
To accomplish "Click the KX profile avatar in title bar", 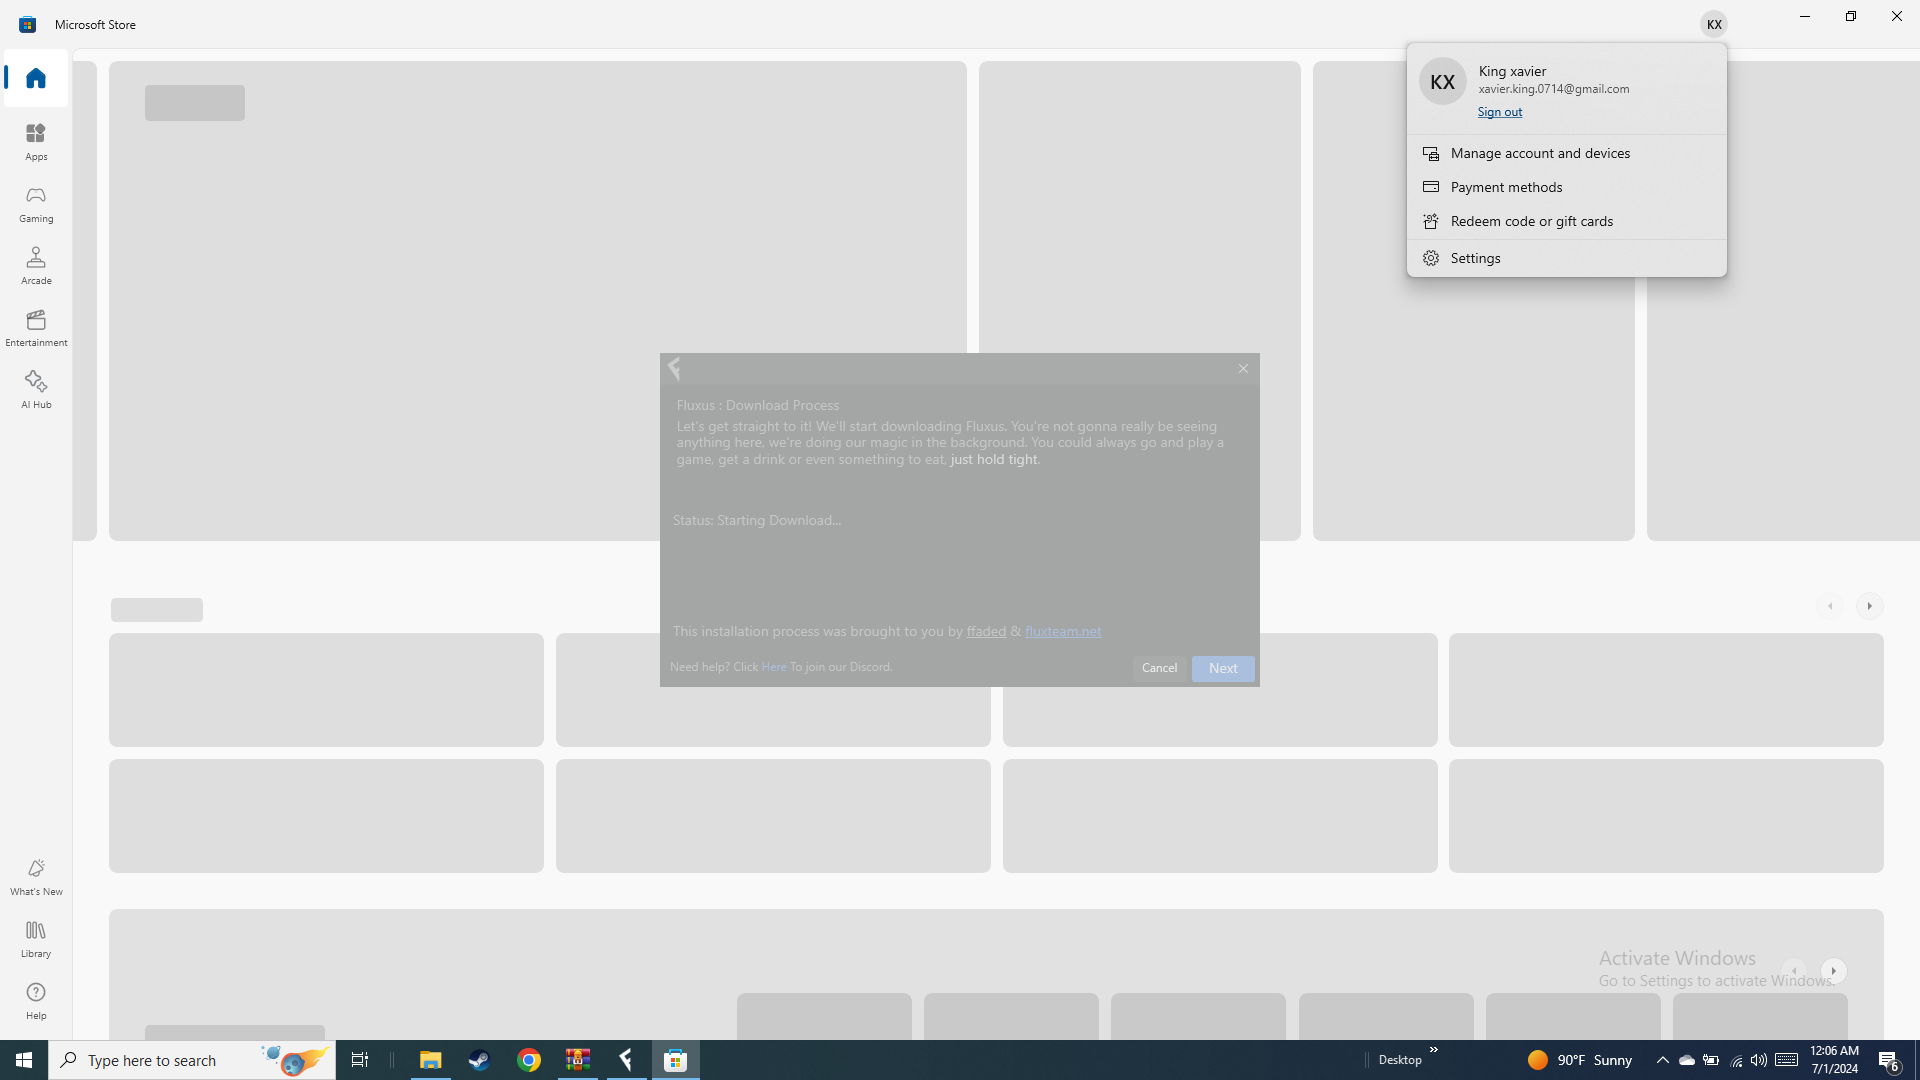I will point(1714,24).
